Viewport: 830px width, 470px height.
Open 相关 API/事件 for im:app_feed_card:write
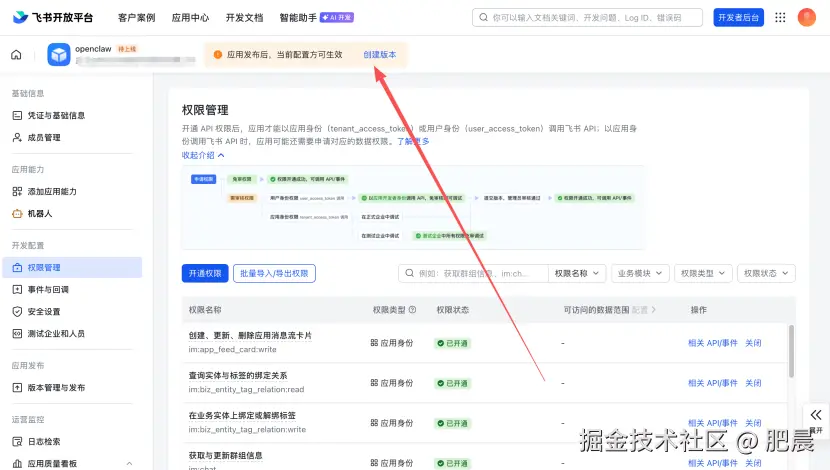click(x=712, y=343)
